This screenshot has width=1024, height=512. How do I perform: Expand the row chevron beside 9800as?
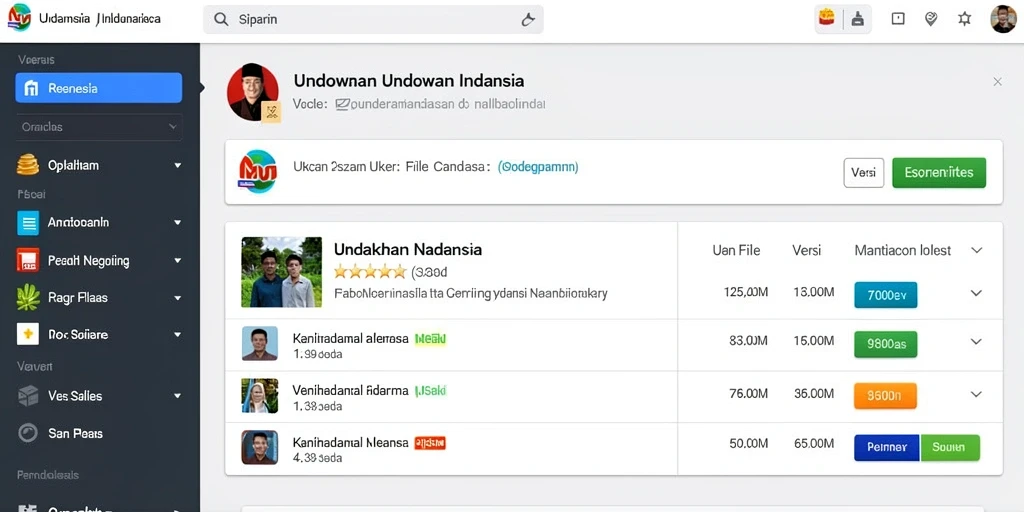[x=976, y=342]
